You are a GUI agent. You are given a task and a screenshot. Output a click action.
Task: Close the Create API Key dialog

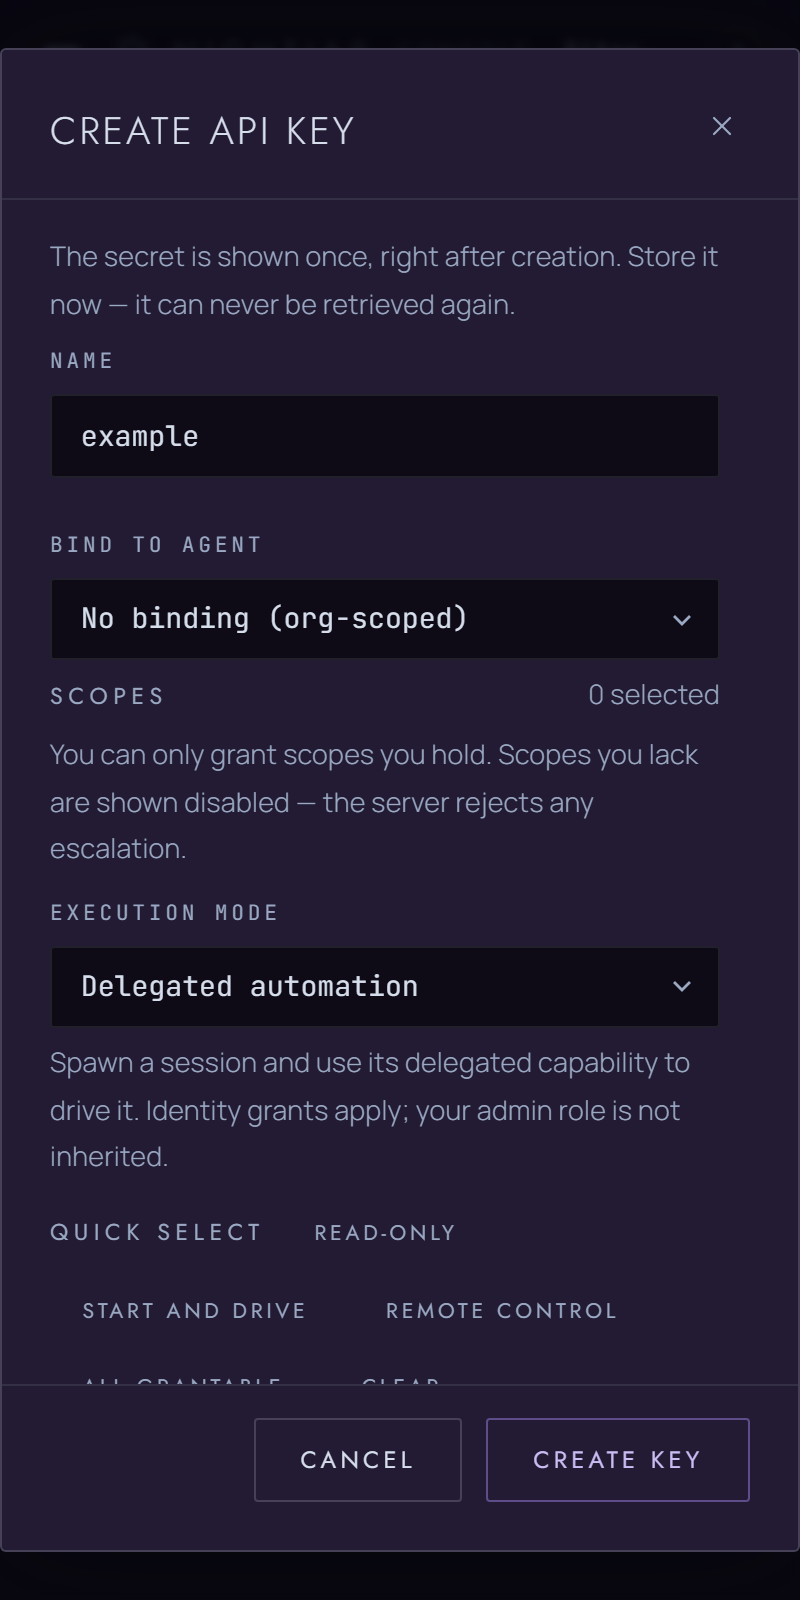tap(722, 126)
